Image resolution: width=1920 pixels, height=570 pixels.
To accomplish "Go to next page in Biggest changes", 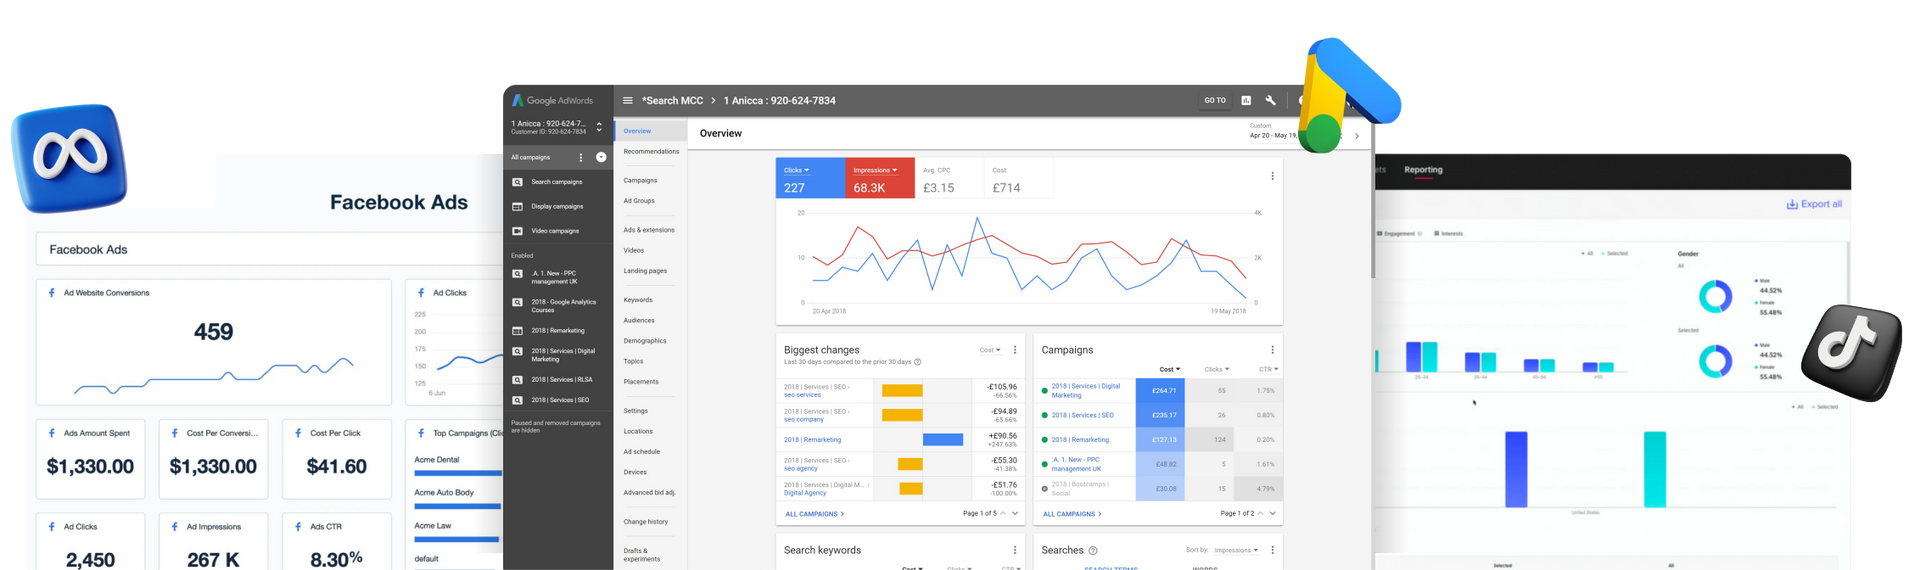I will tap(1015, 513).
